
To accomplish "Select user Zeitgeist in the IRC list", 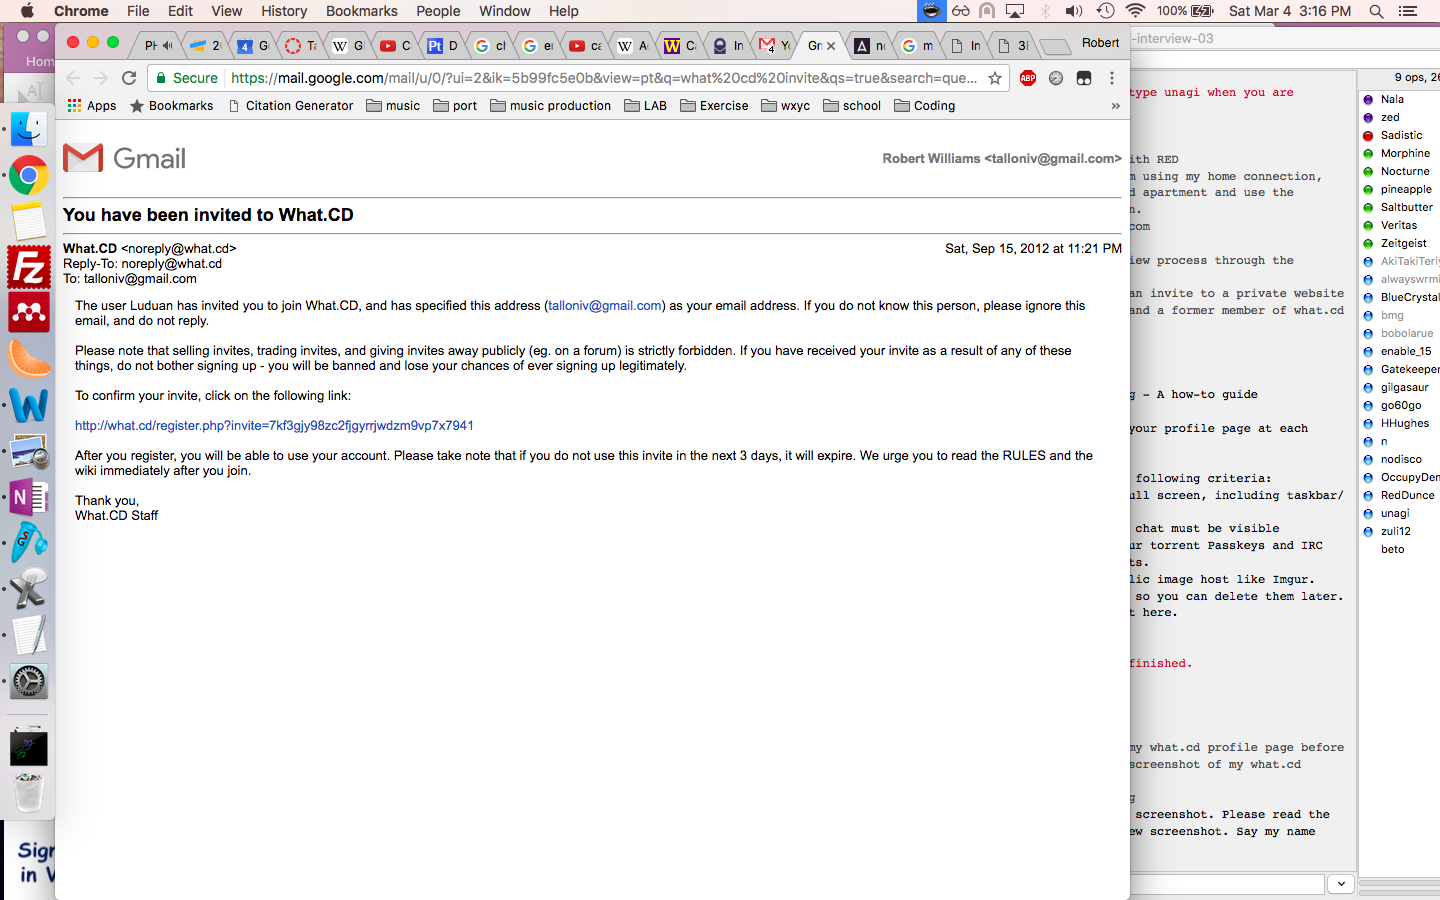I will pyautogui.click(x=1403, y=244).
